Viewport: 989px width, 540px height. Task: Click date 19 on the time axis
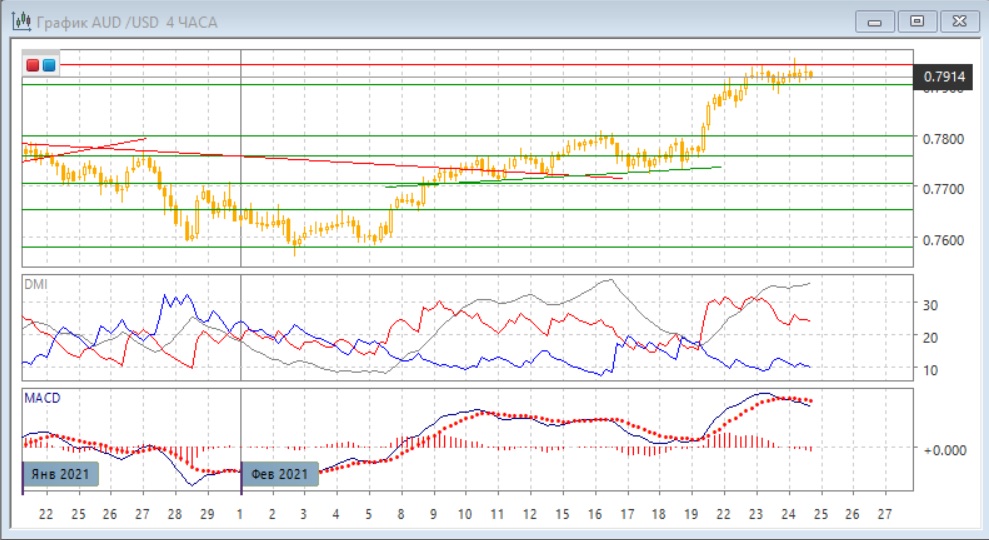(x=691, y=513)
